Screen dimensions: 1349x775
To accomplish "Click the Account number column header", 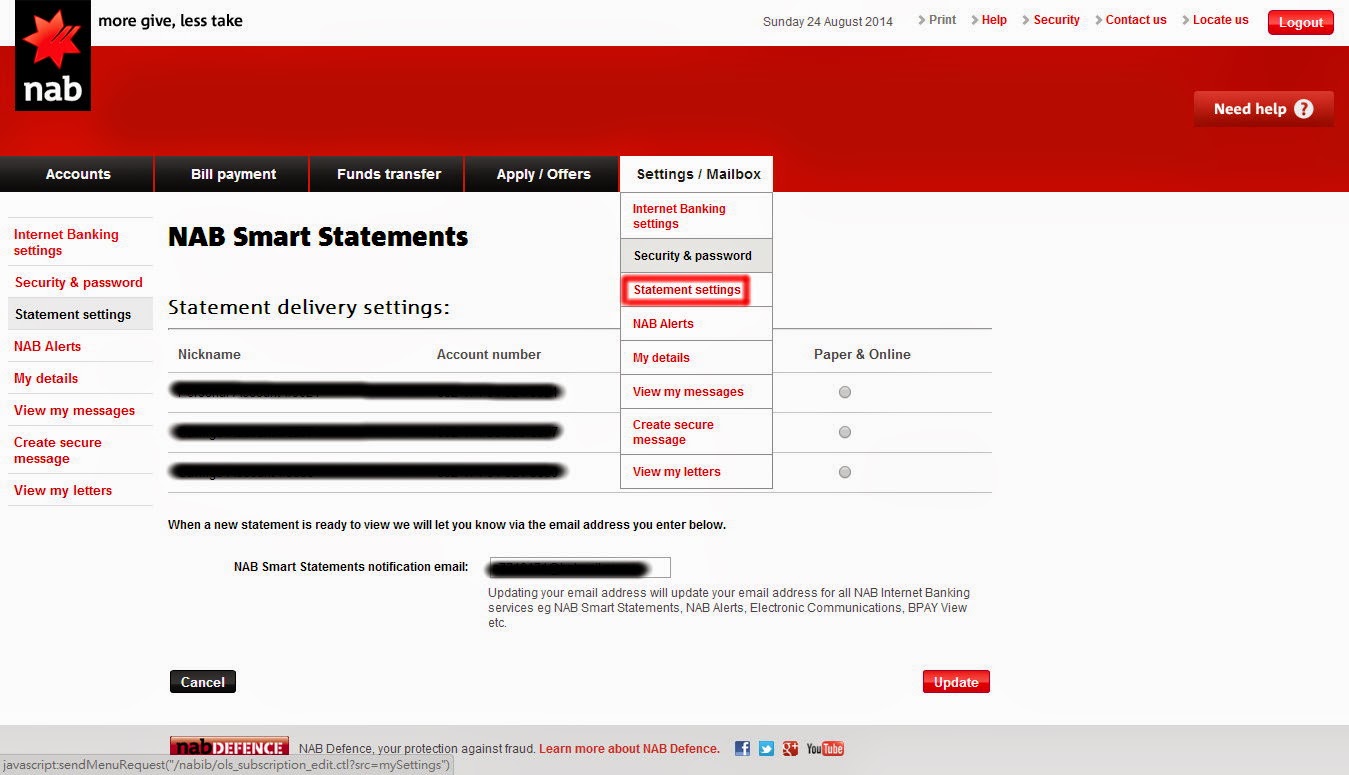I will tap(489, 354).
